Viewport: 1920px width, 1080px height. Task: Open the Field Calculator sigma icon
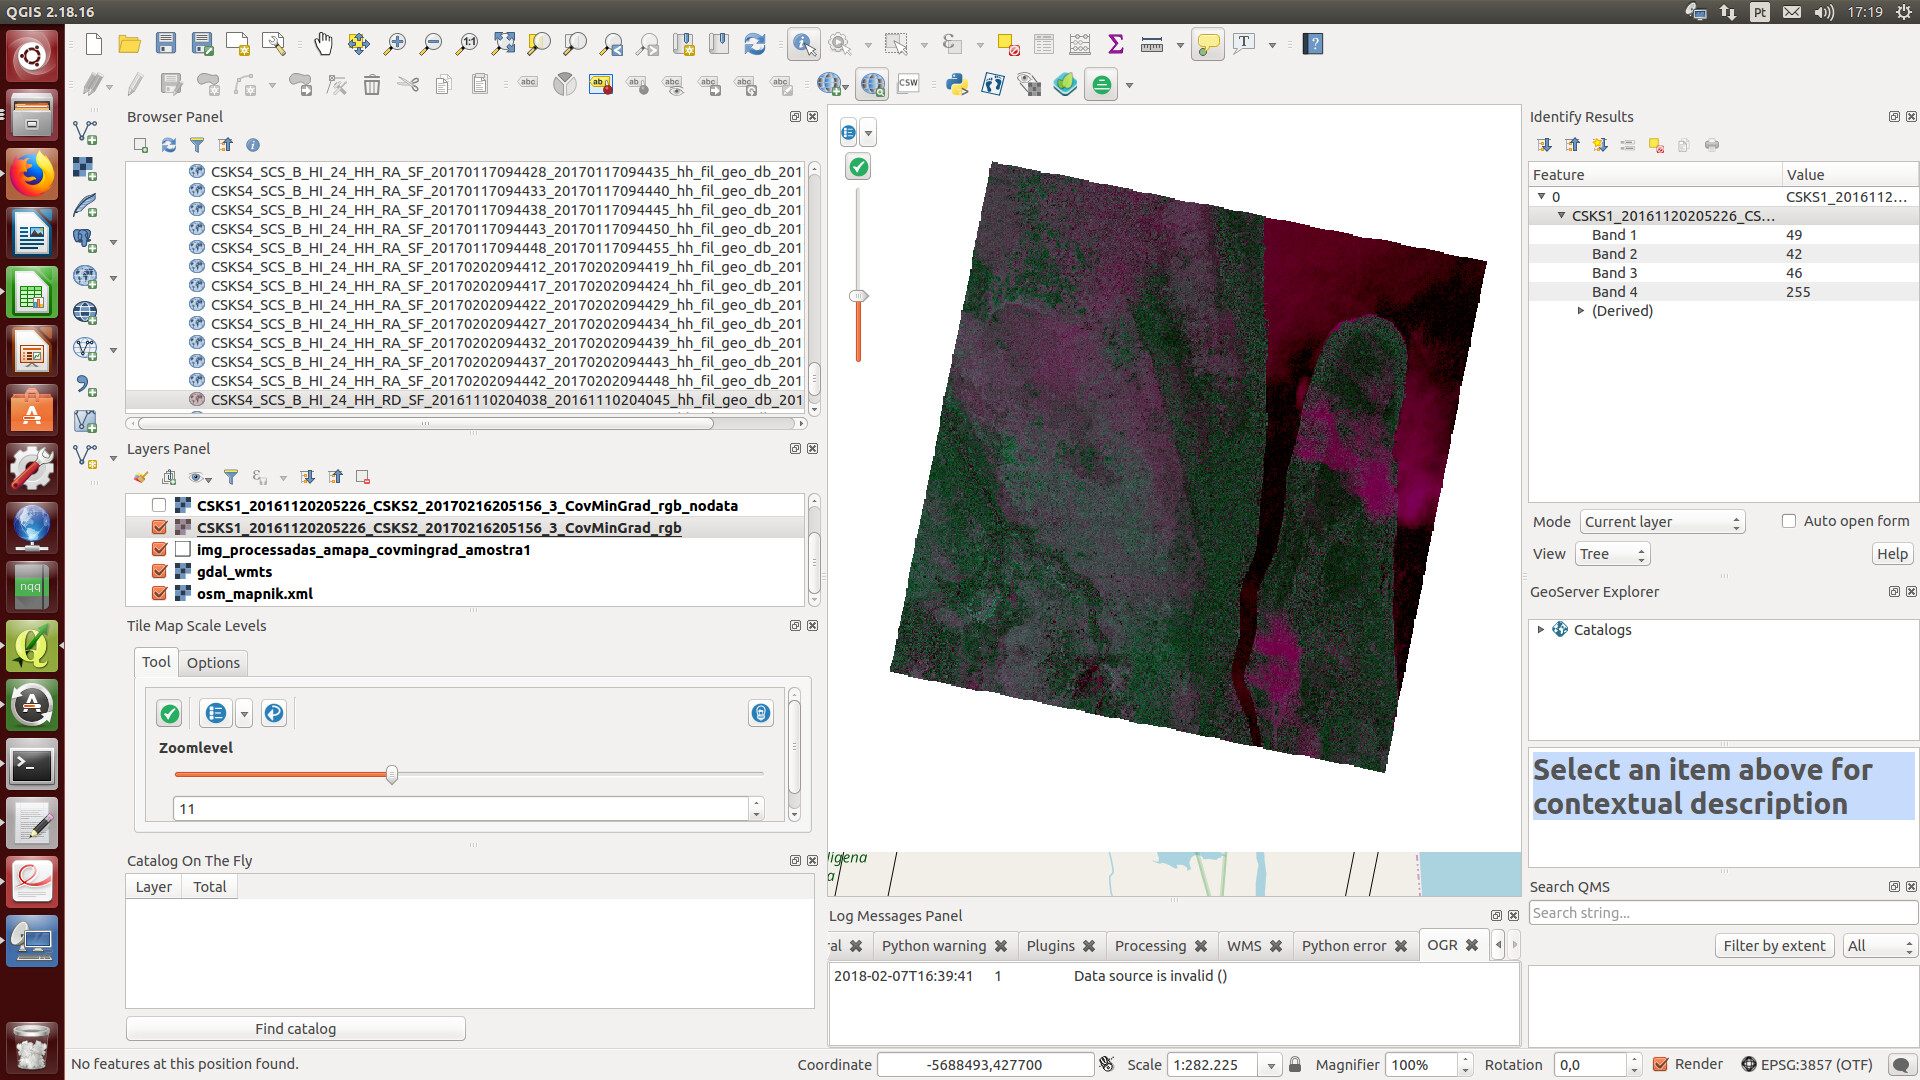point(1116,44)
